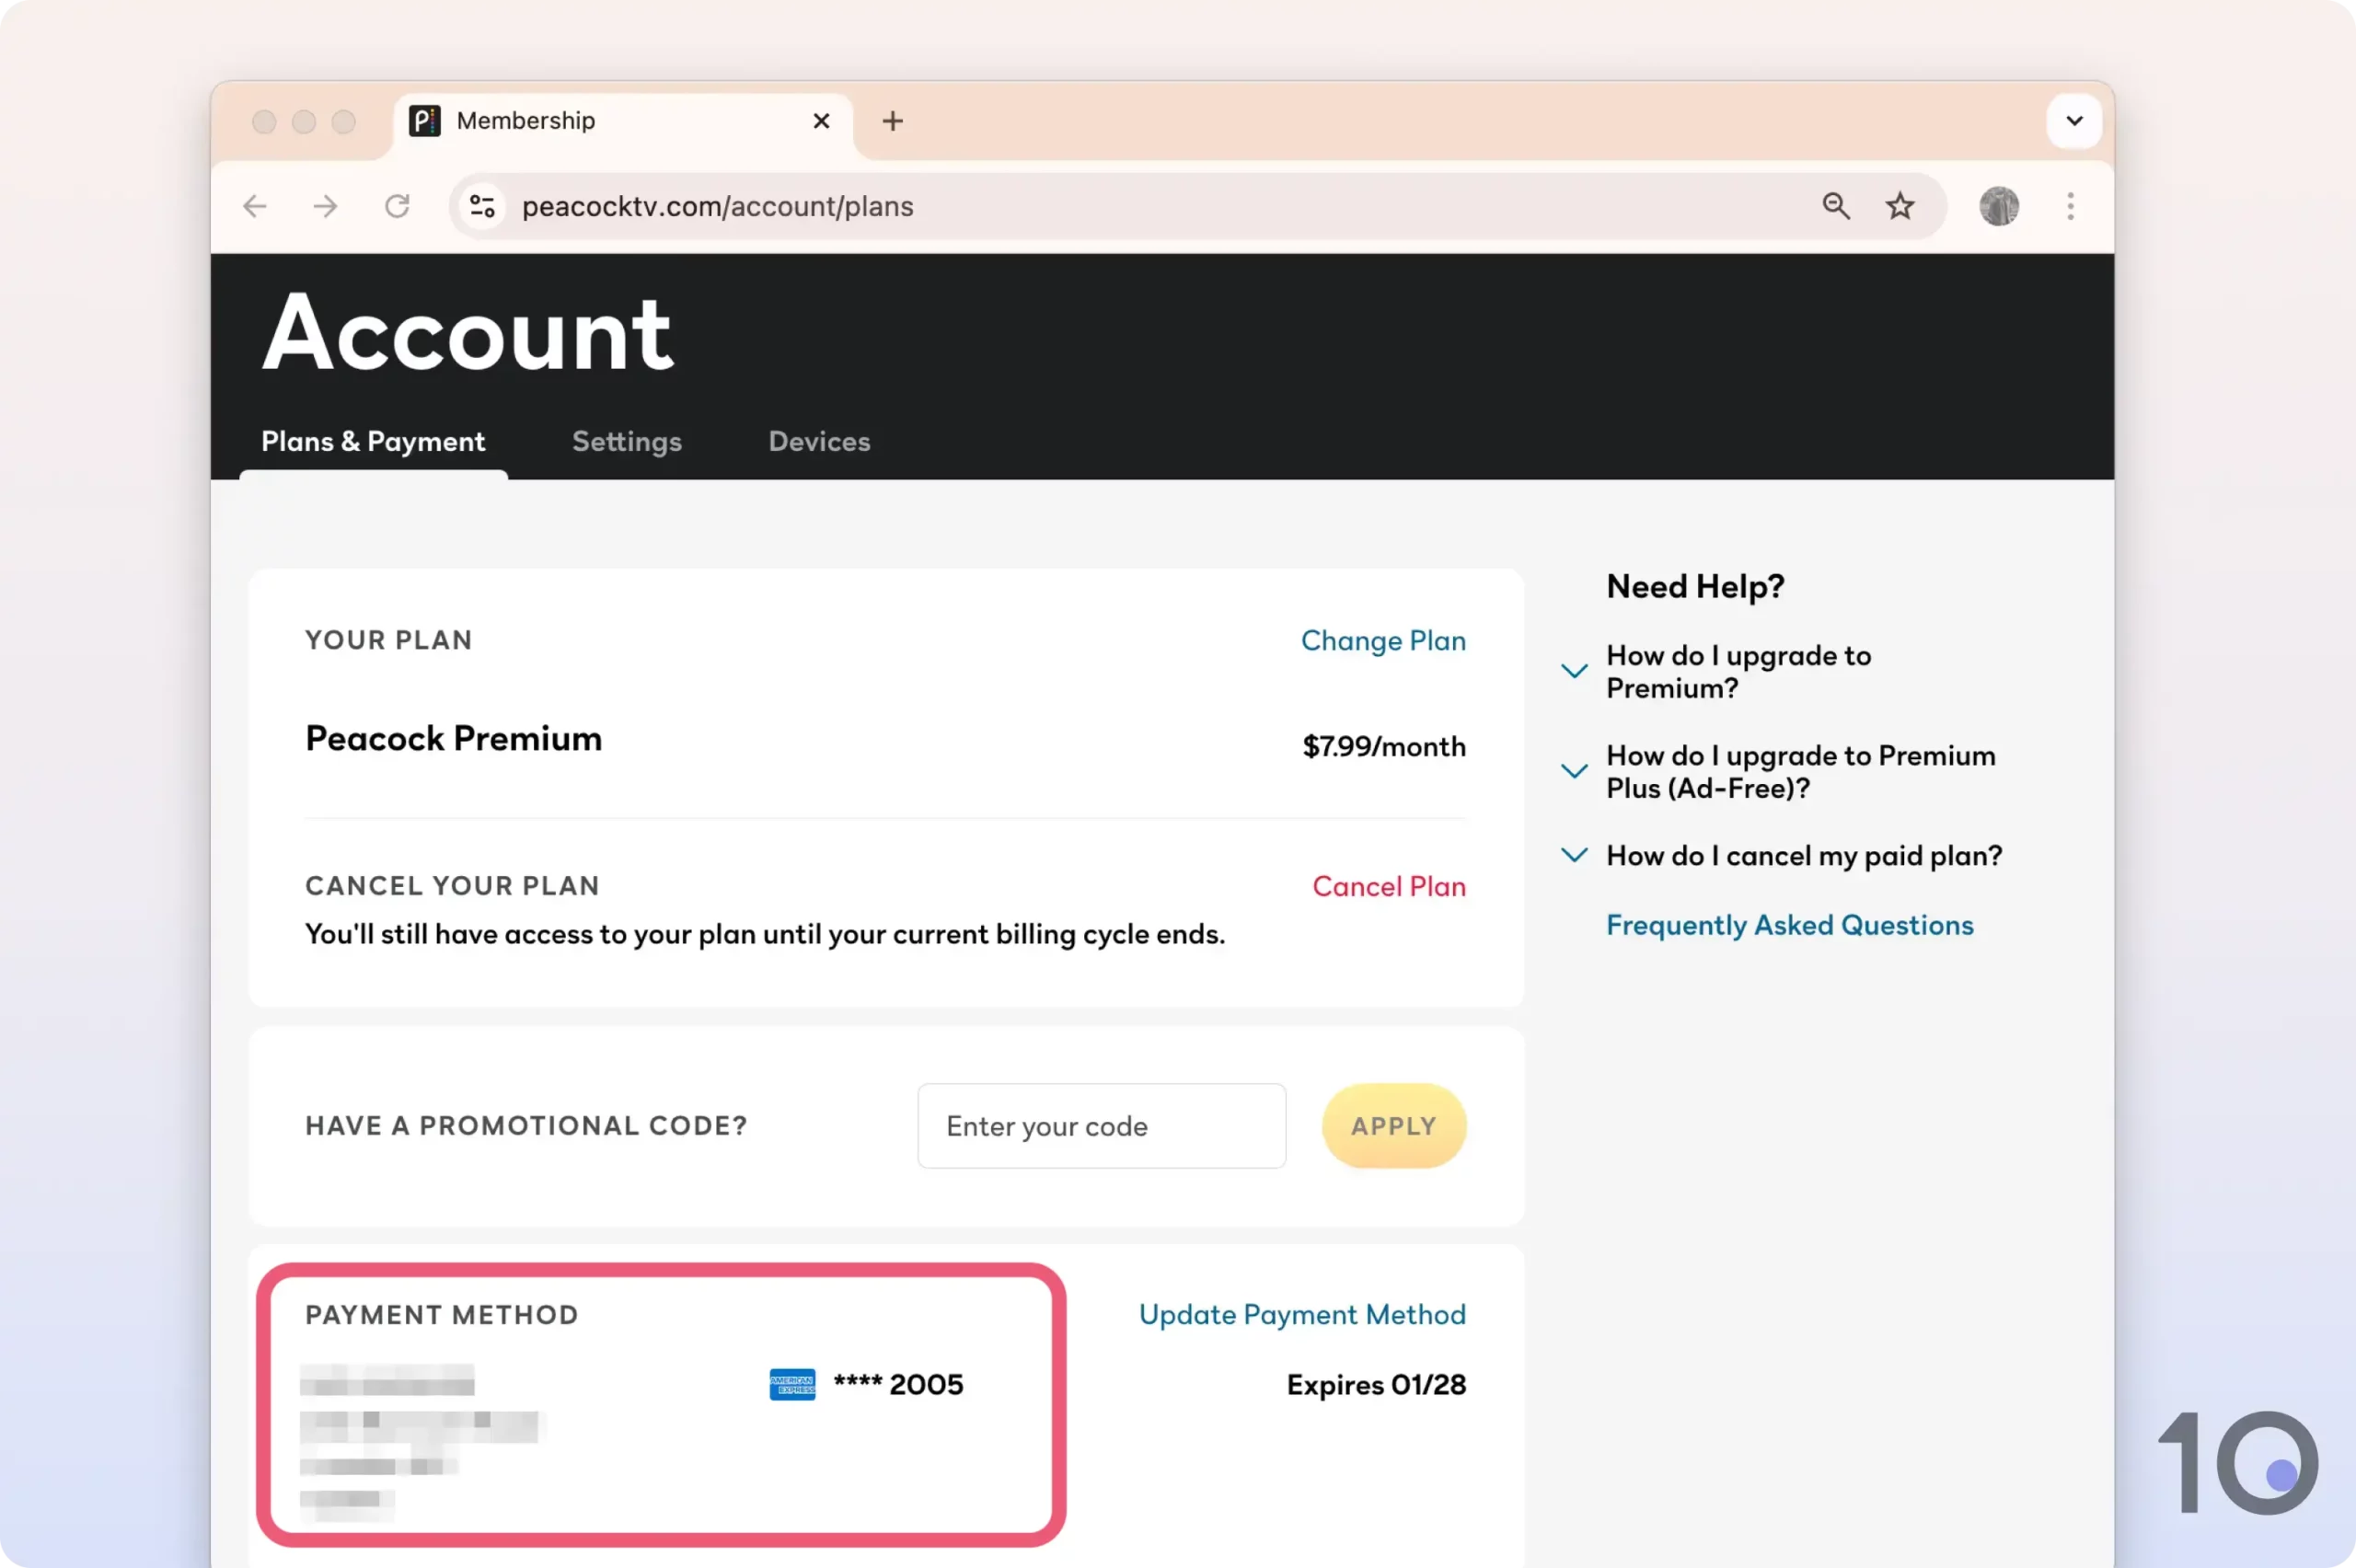
Task: Expand 'How do I upgrade to Premium?'
Action: coord(1575,671)
